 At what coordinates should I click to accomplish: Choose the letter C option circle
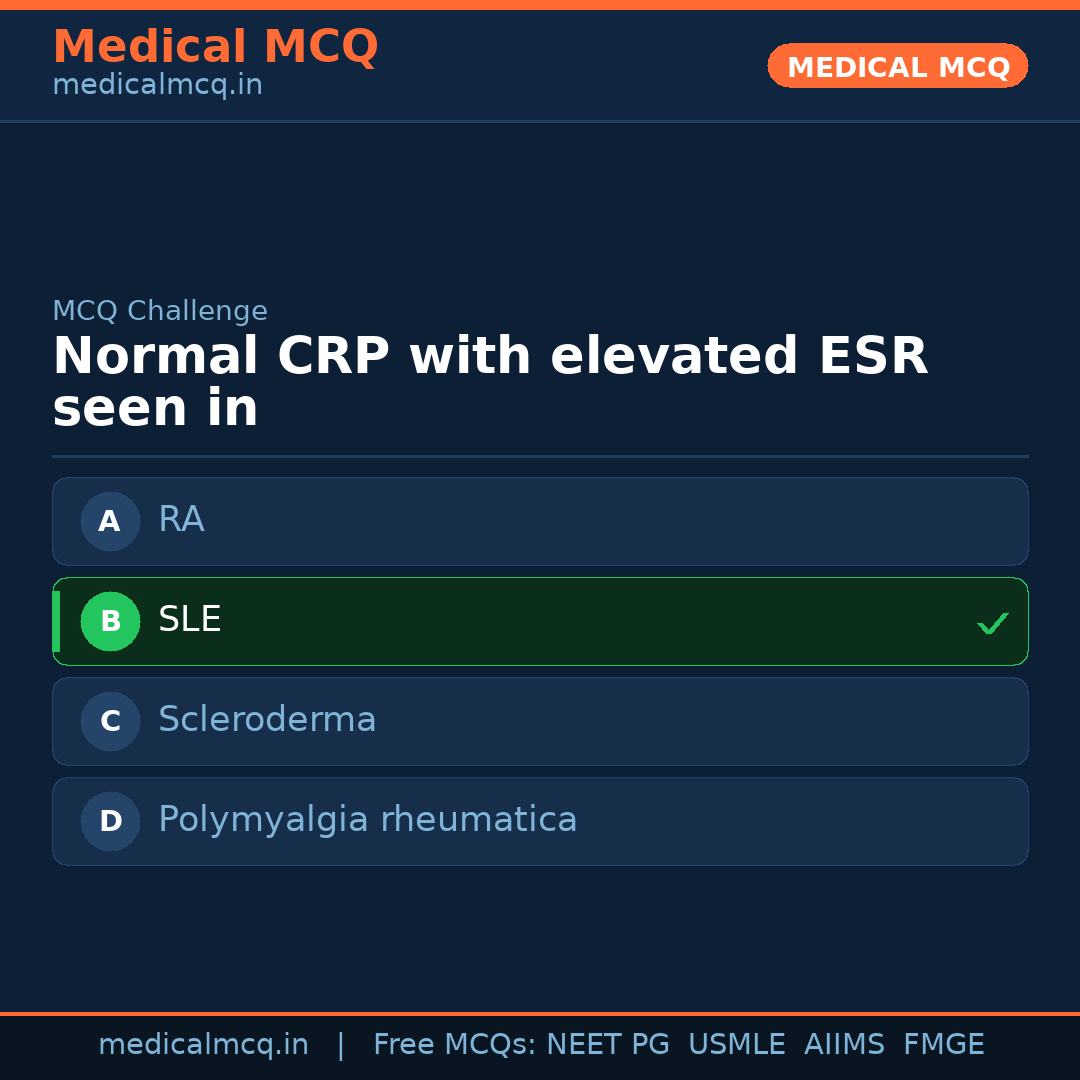coord(110,721)
